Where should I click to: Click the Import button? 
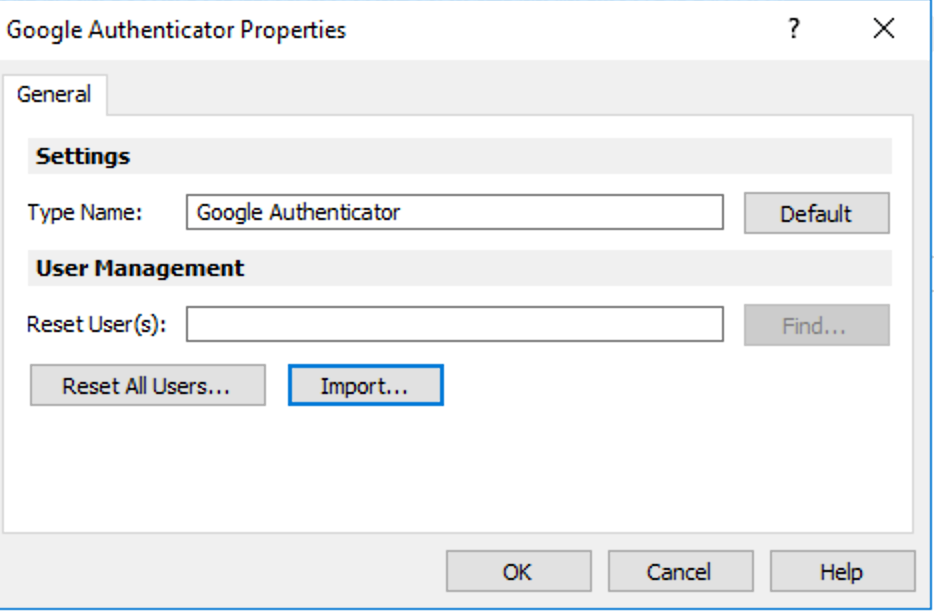[x=366, y=384]
